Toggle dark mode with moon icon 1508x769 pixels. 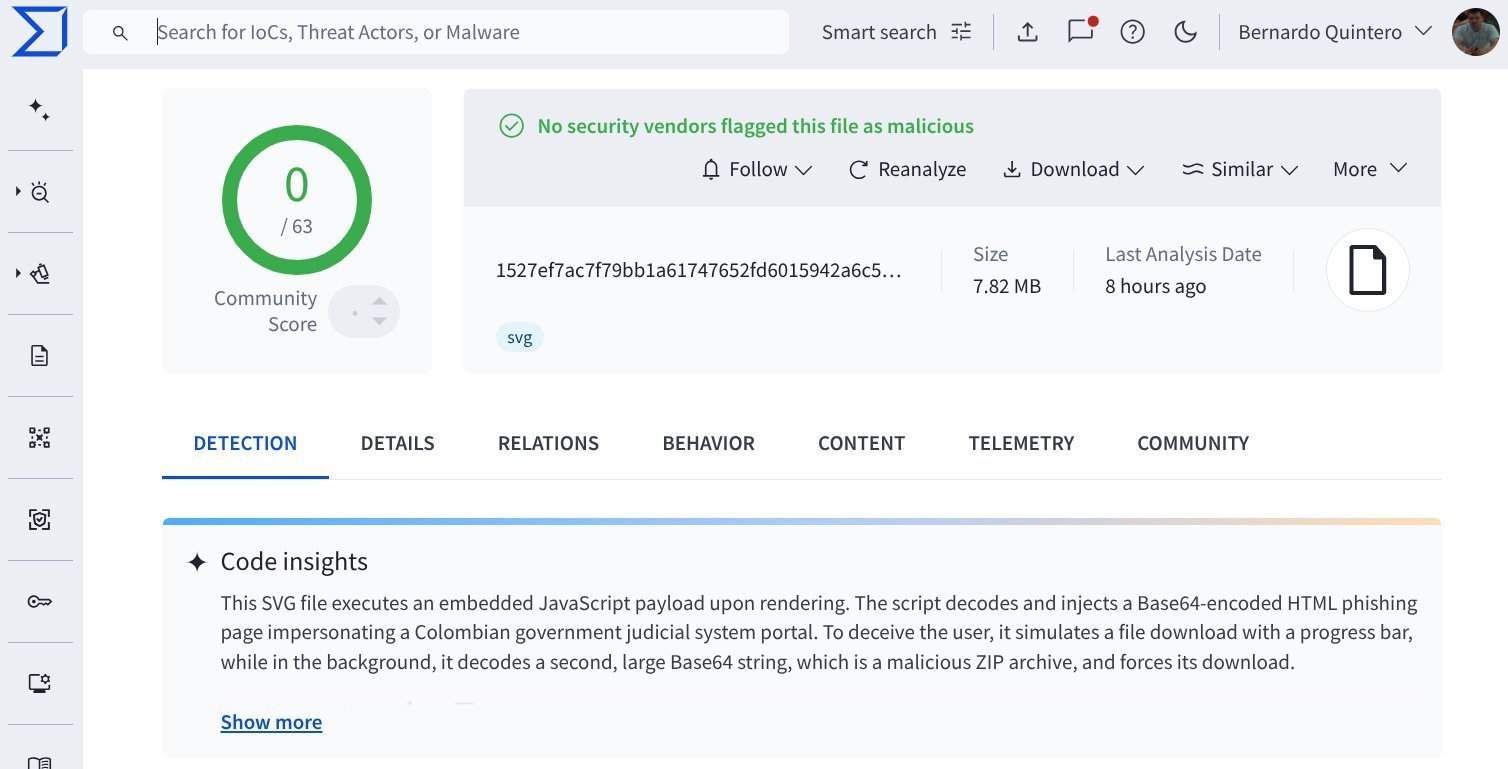pyautogui.click(x=1185, y=32)
